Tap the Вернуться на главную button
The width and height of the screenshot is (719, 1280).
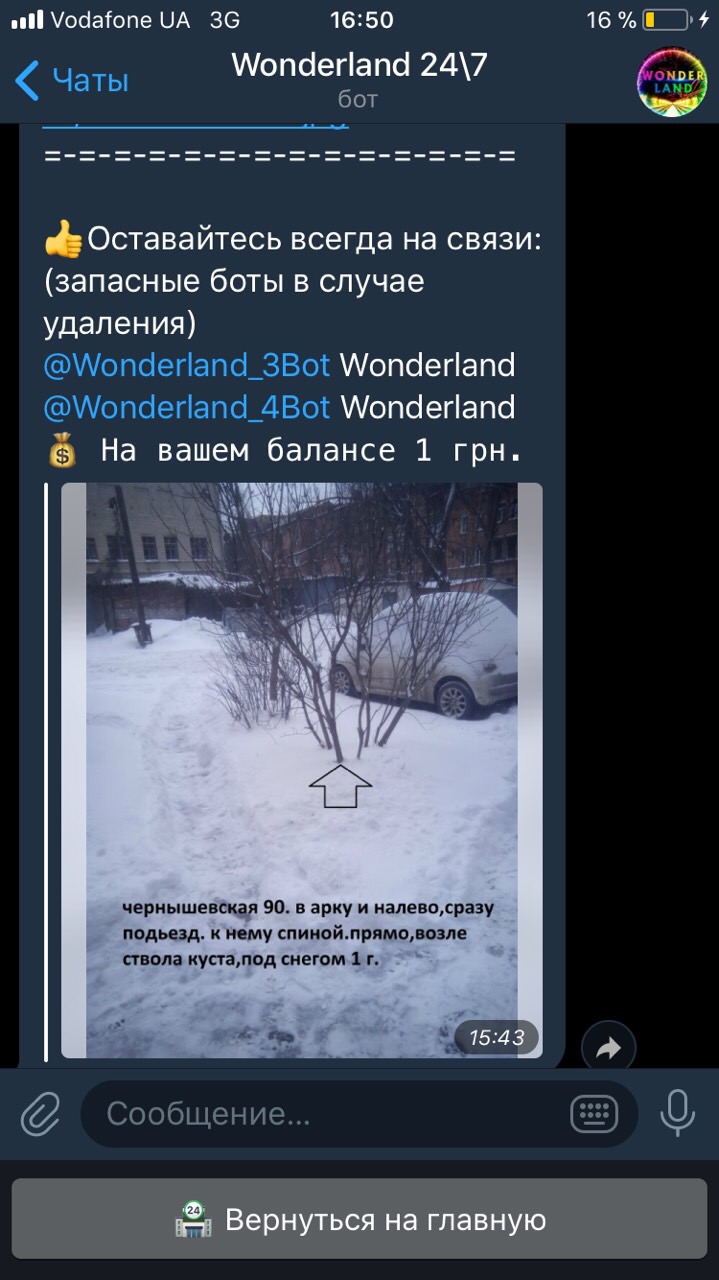pyautogui.click(x=360, y=1220)
